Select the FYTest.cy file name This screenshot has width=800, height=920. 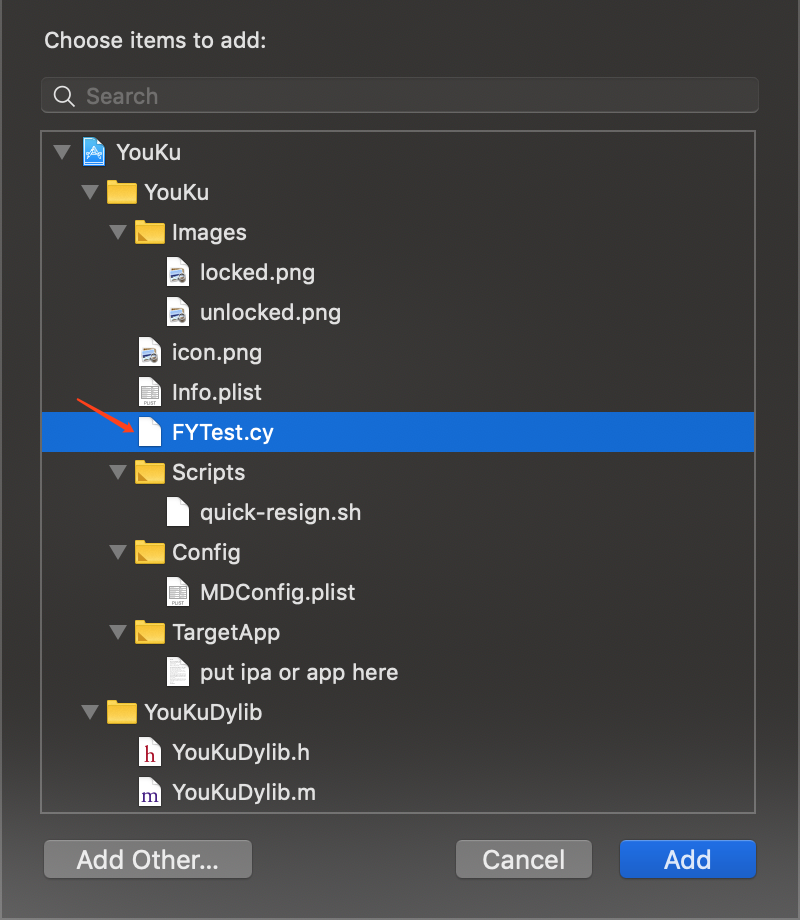pyautogui.click(x=222, y=432)
